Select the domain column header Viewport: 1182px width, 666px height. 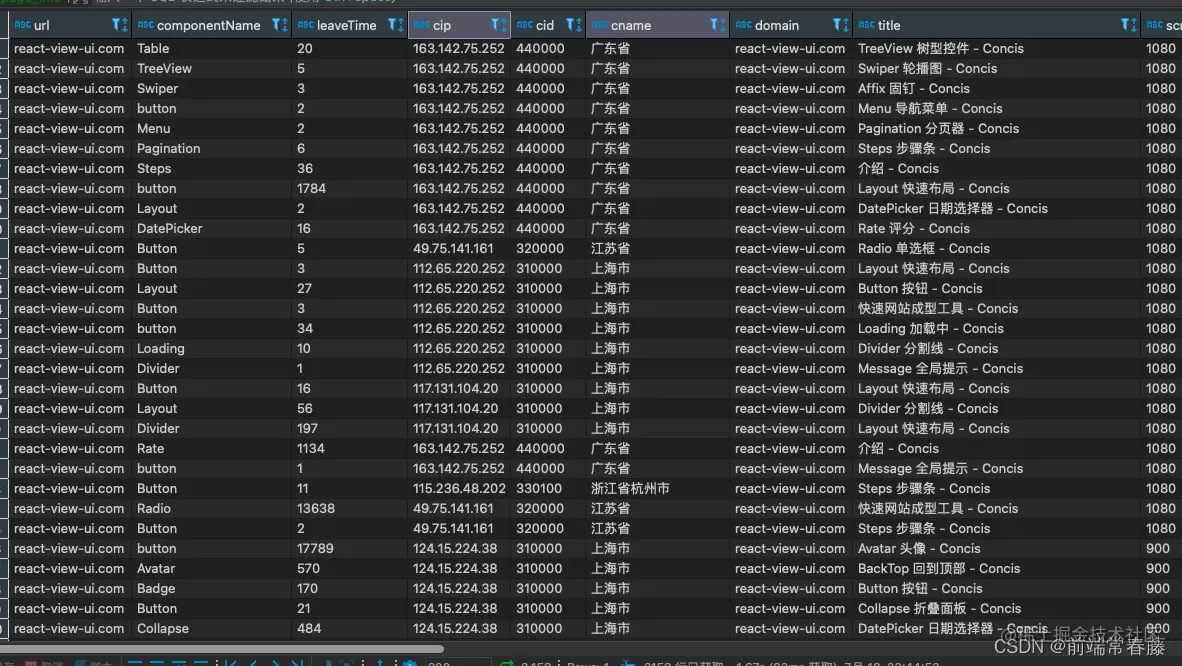pos(791,25)
